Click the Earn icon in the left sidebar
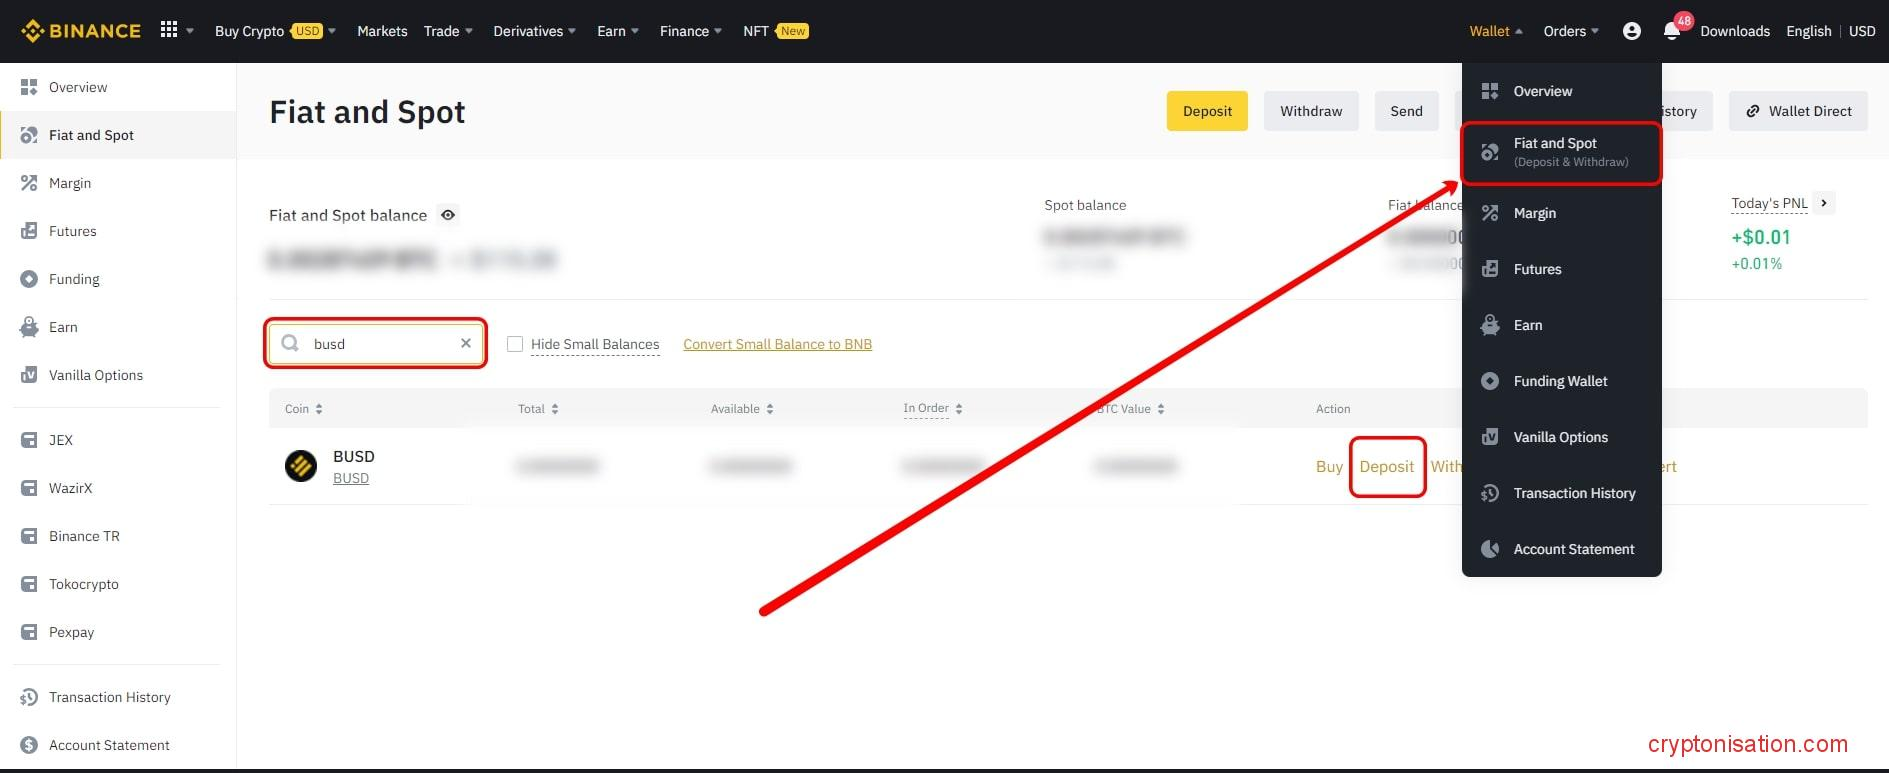The image size is (1889, 773). [x=29, y=327]
